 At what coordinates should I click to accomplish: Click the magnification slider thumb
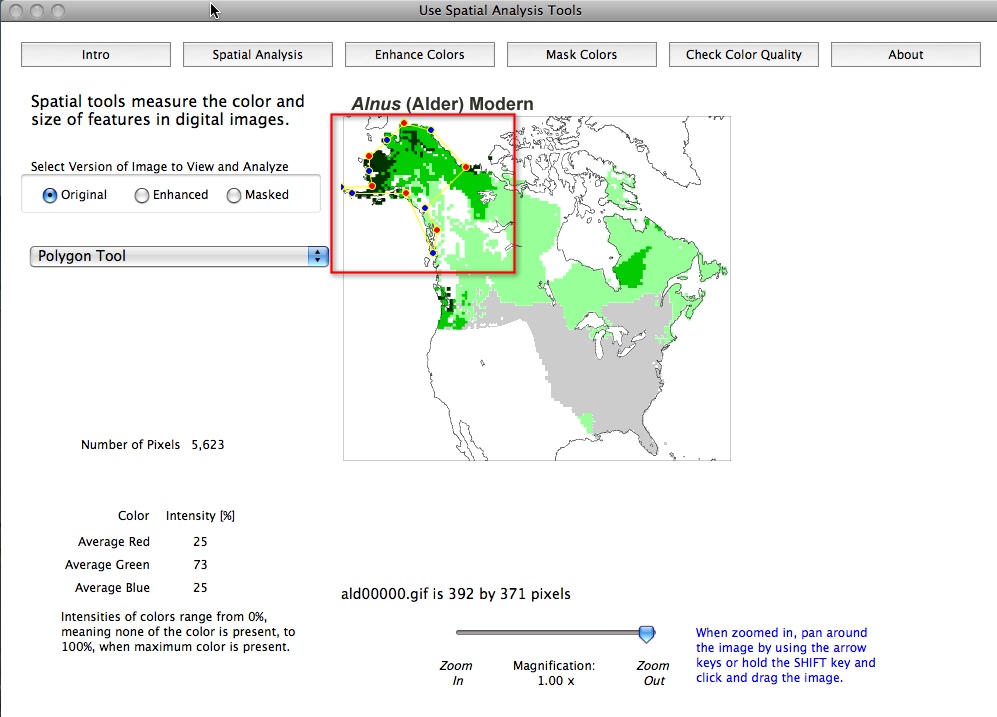[645, 632]
